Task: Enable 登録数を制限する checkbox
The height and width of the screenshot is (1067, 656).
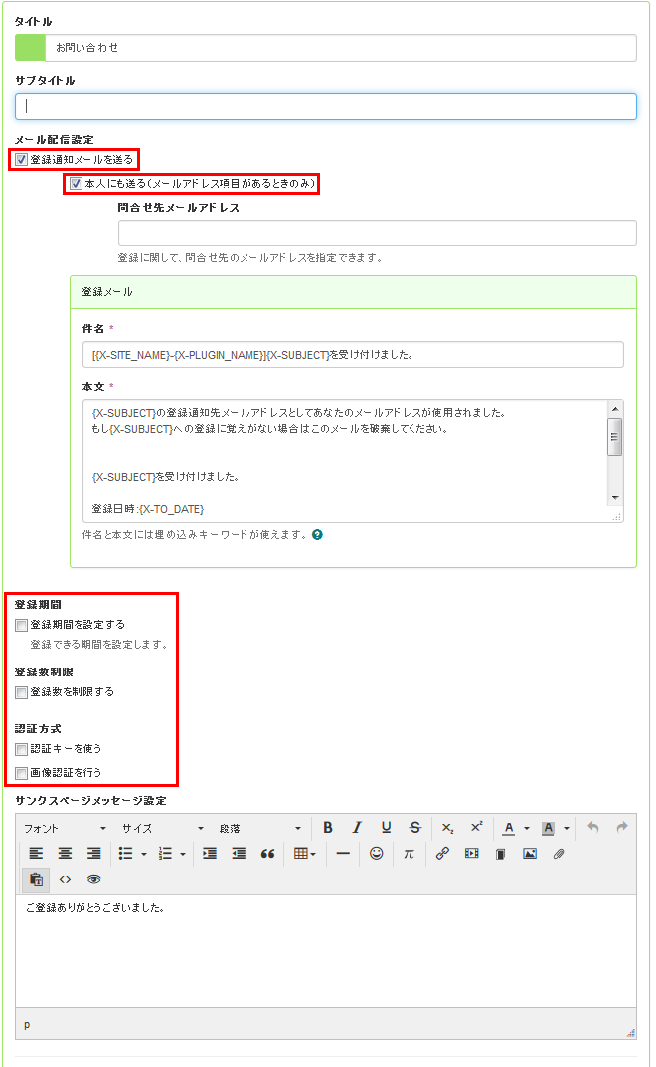Action: pos(21,692)
